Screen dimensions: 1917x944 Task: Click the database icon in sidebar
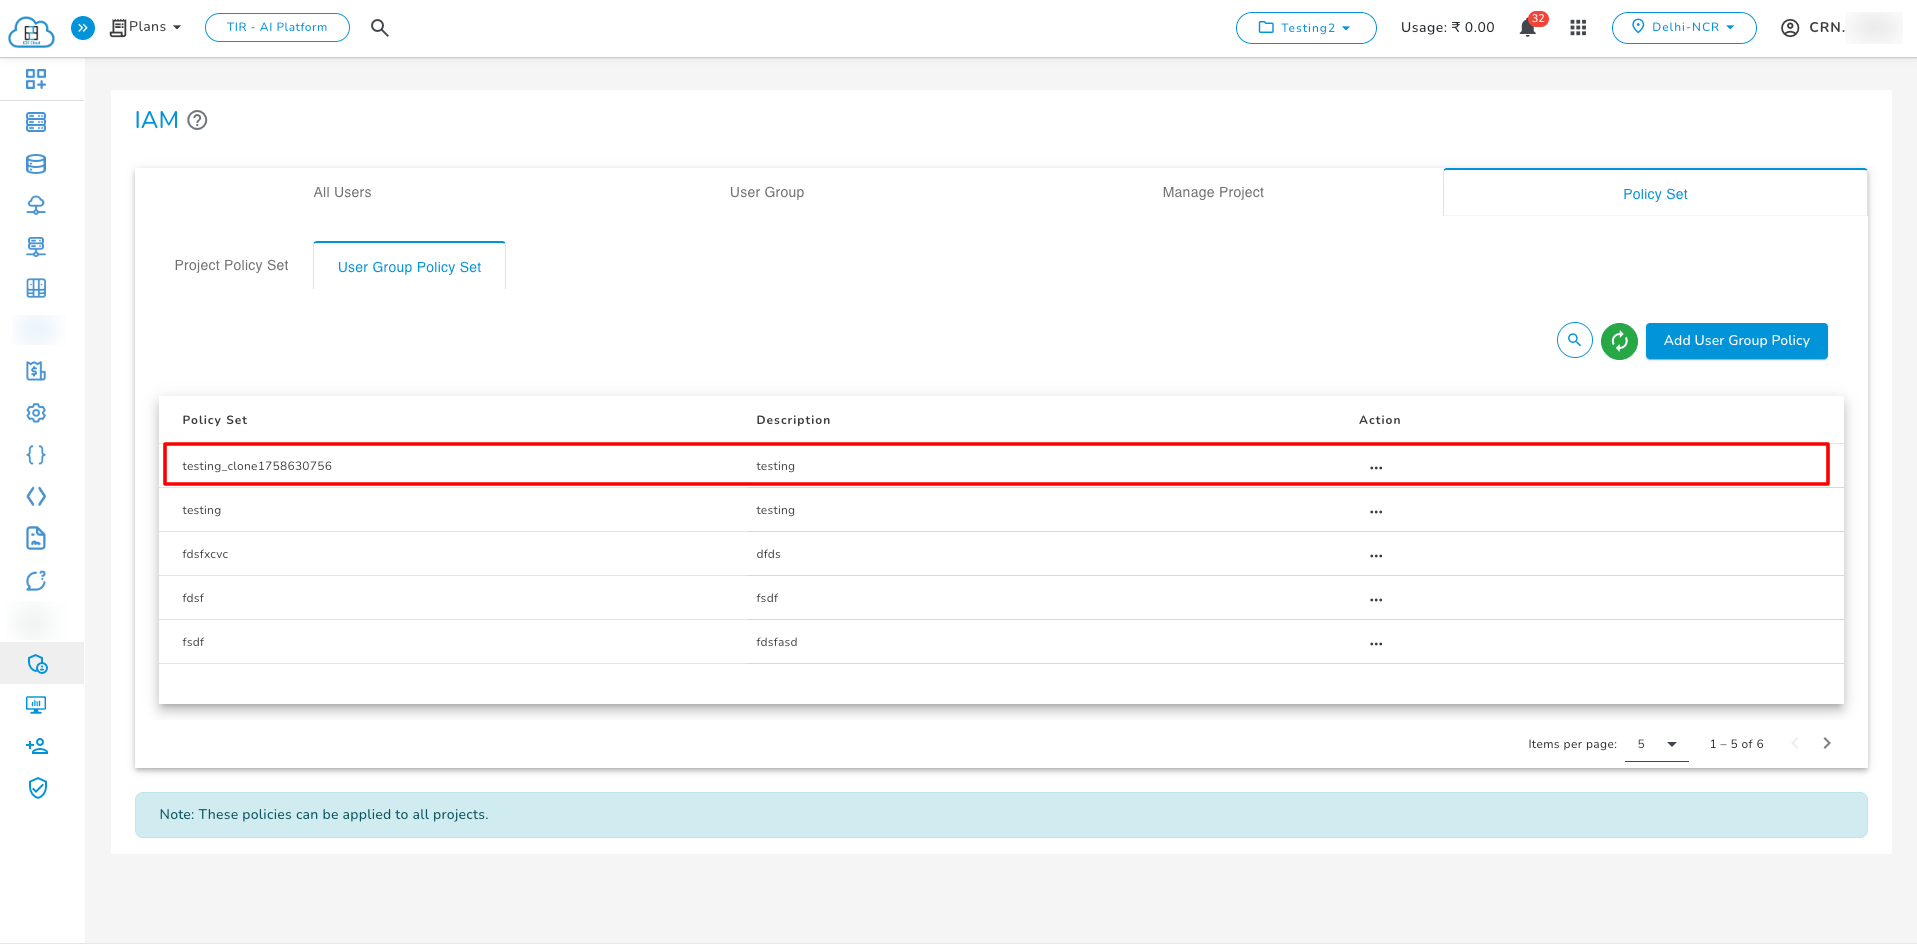36,164
